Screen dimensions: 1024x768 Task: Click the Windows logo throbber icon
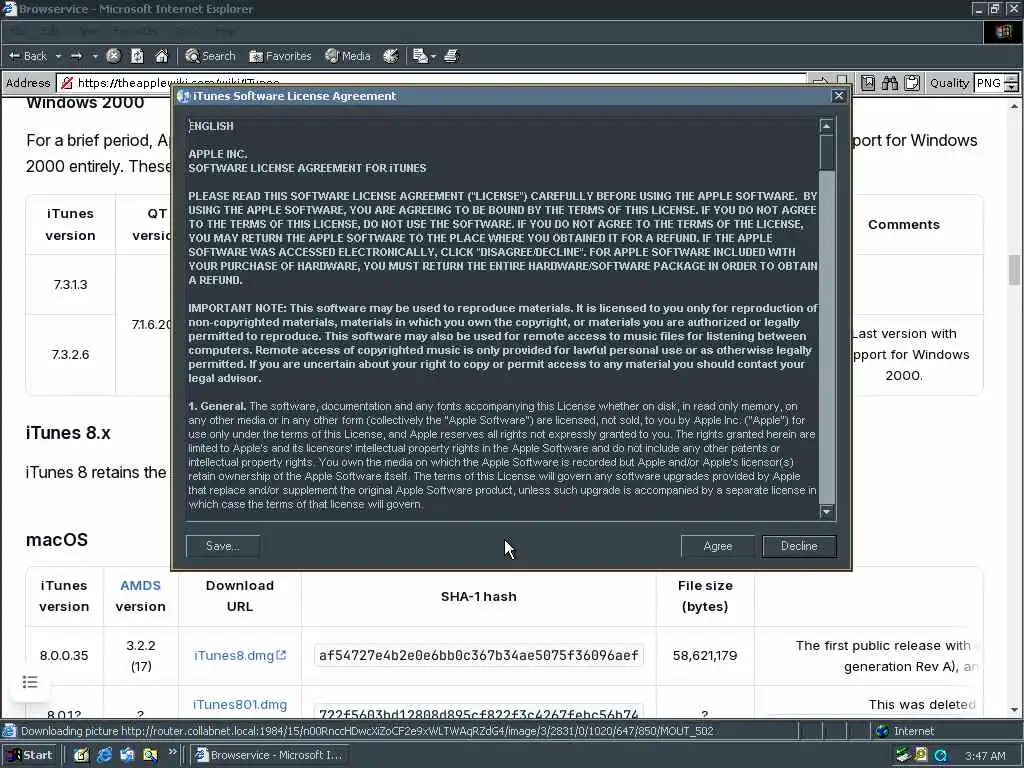1004,32
